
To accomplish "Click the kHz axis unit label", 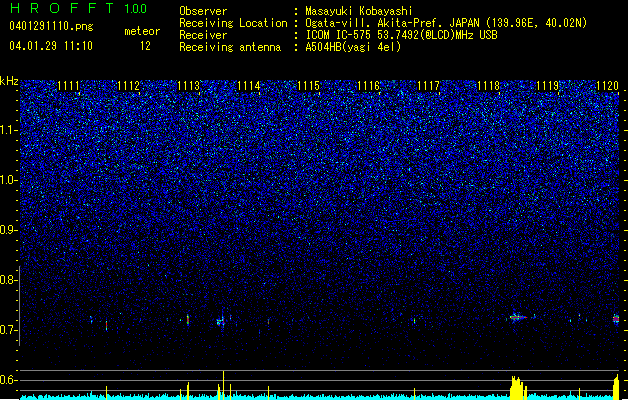I will 9,81.
